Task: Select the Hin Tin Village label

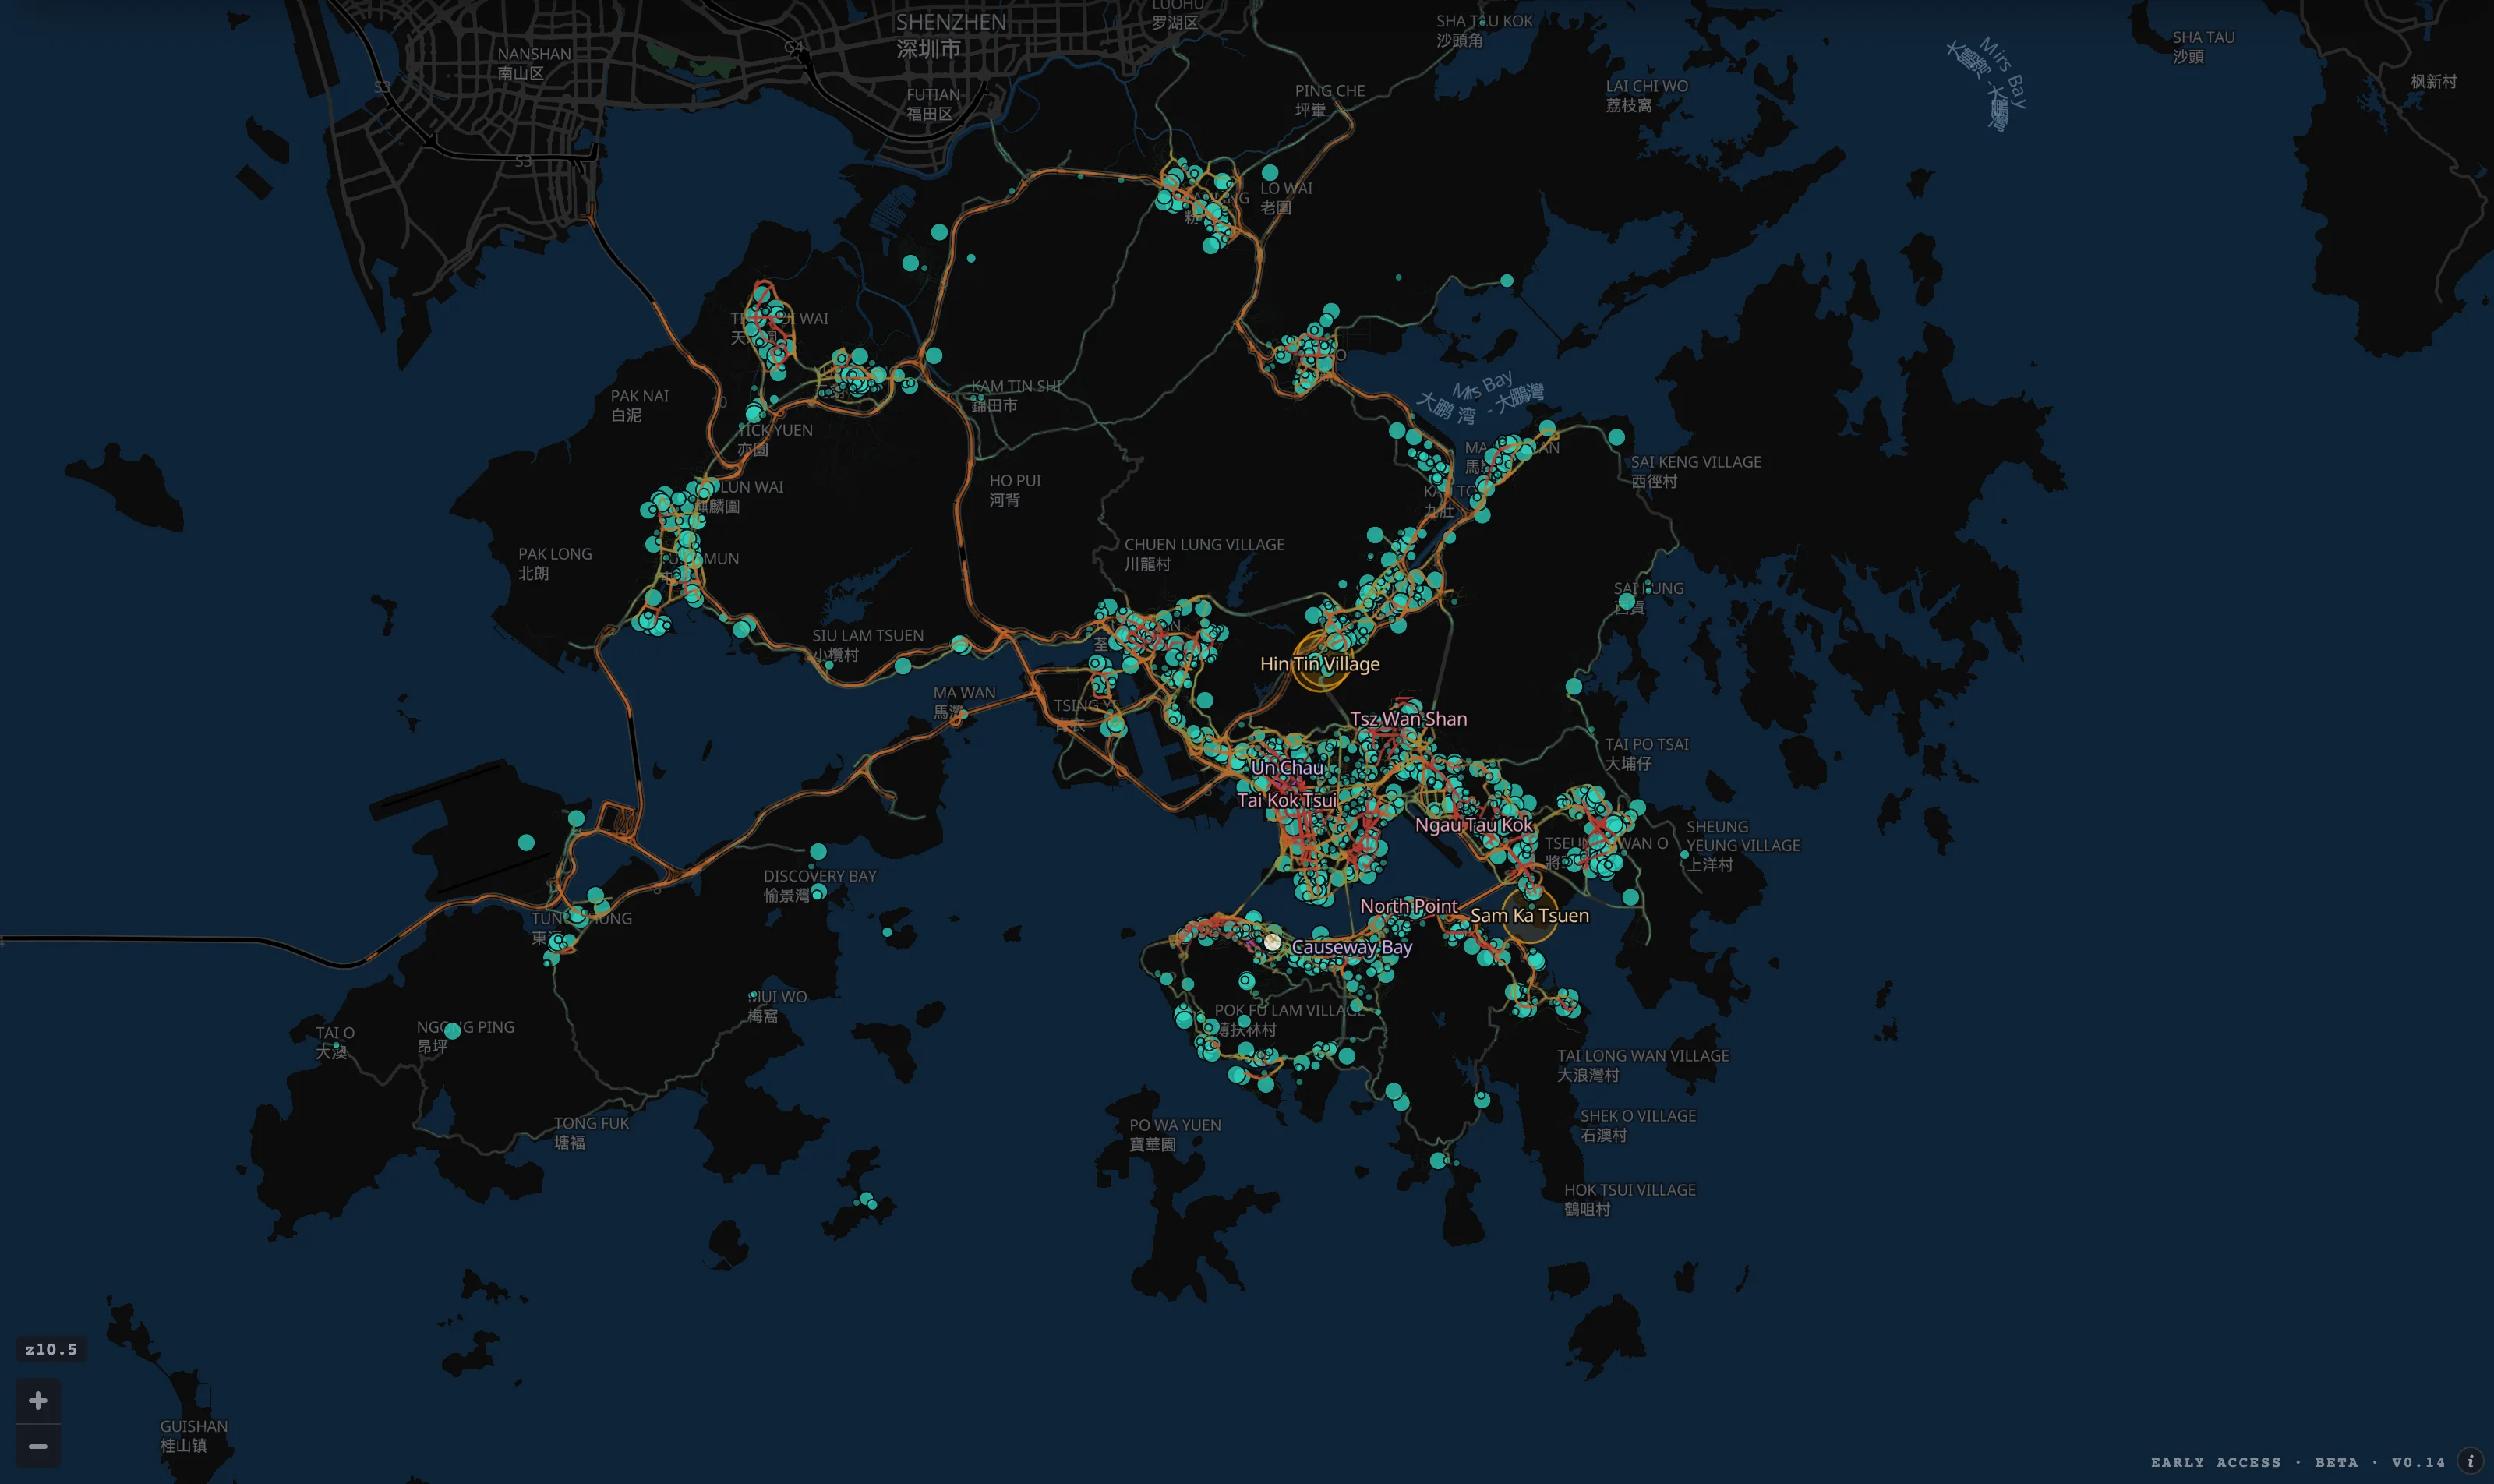Action: tap(1319, 664)
